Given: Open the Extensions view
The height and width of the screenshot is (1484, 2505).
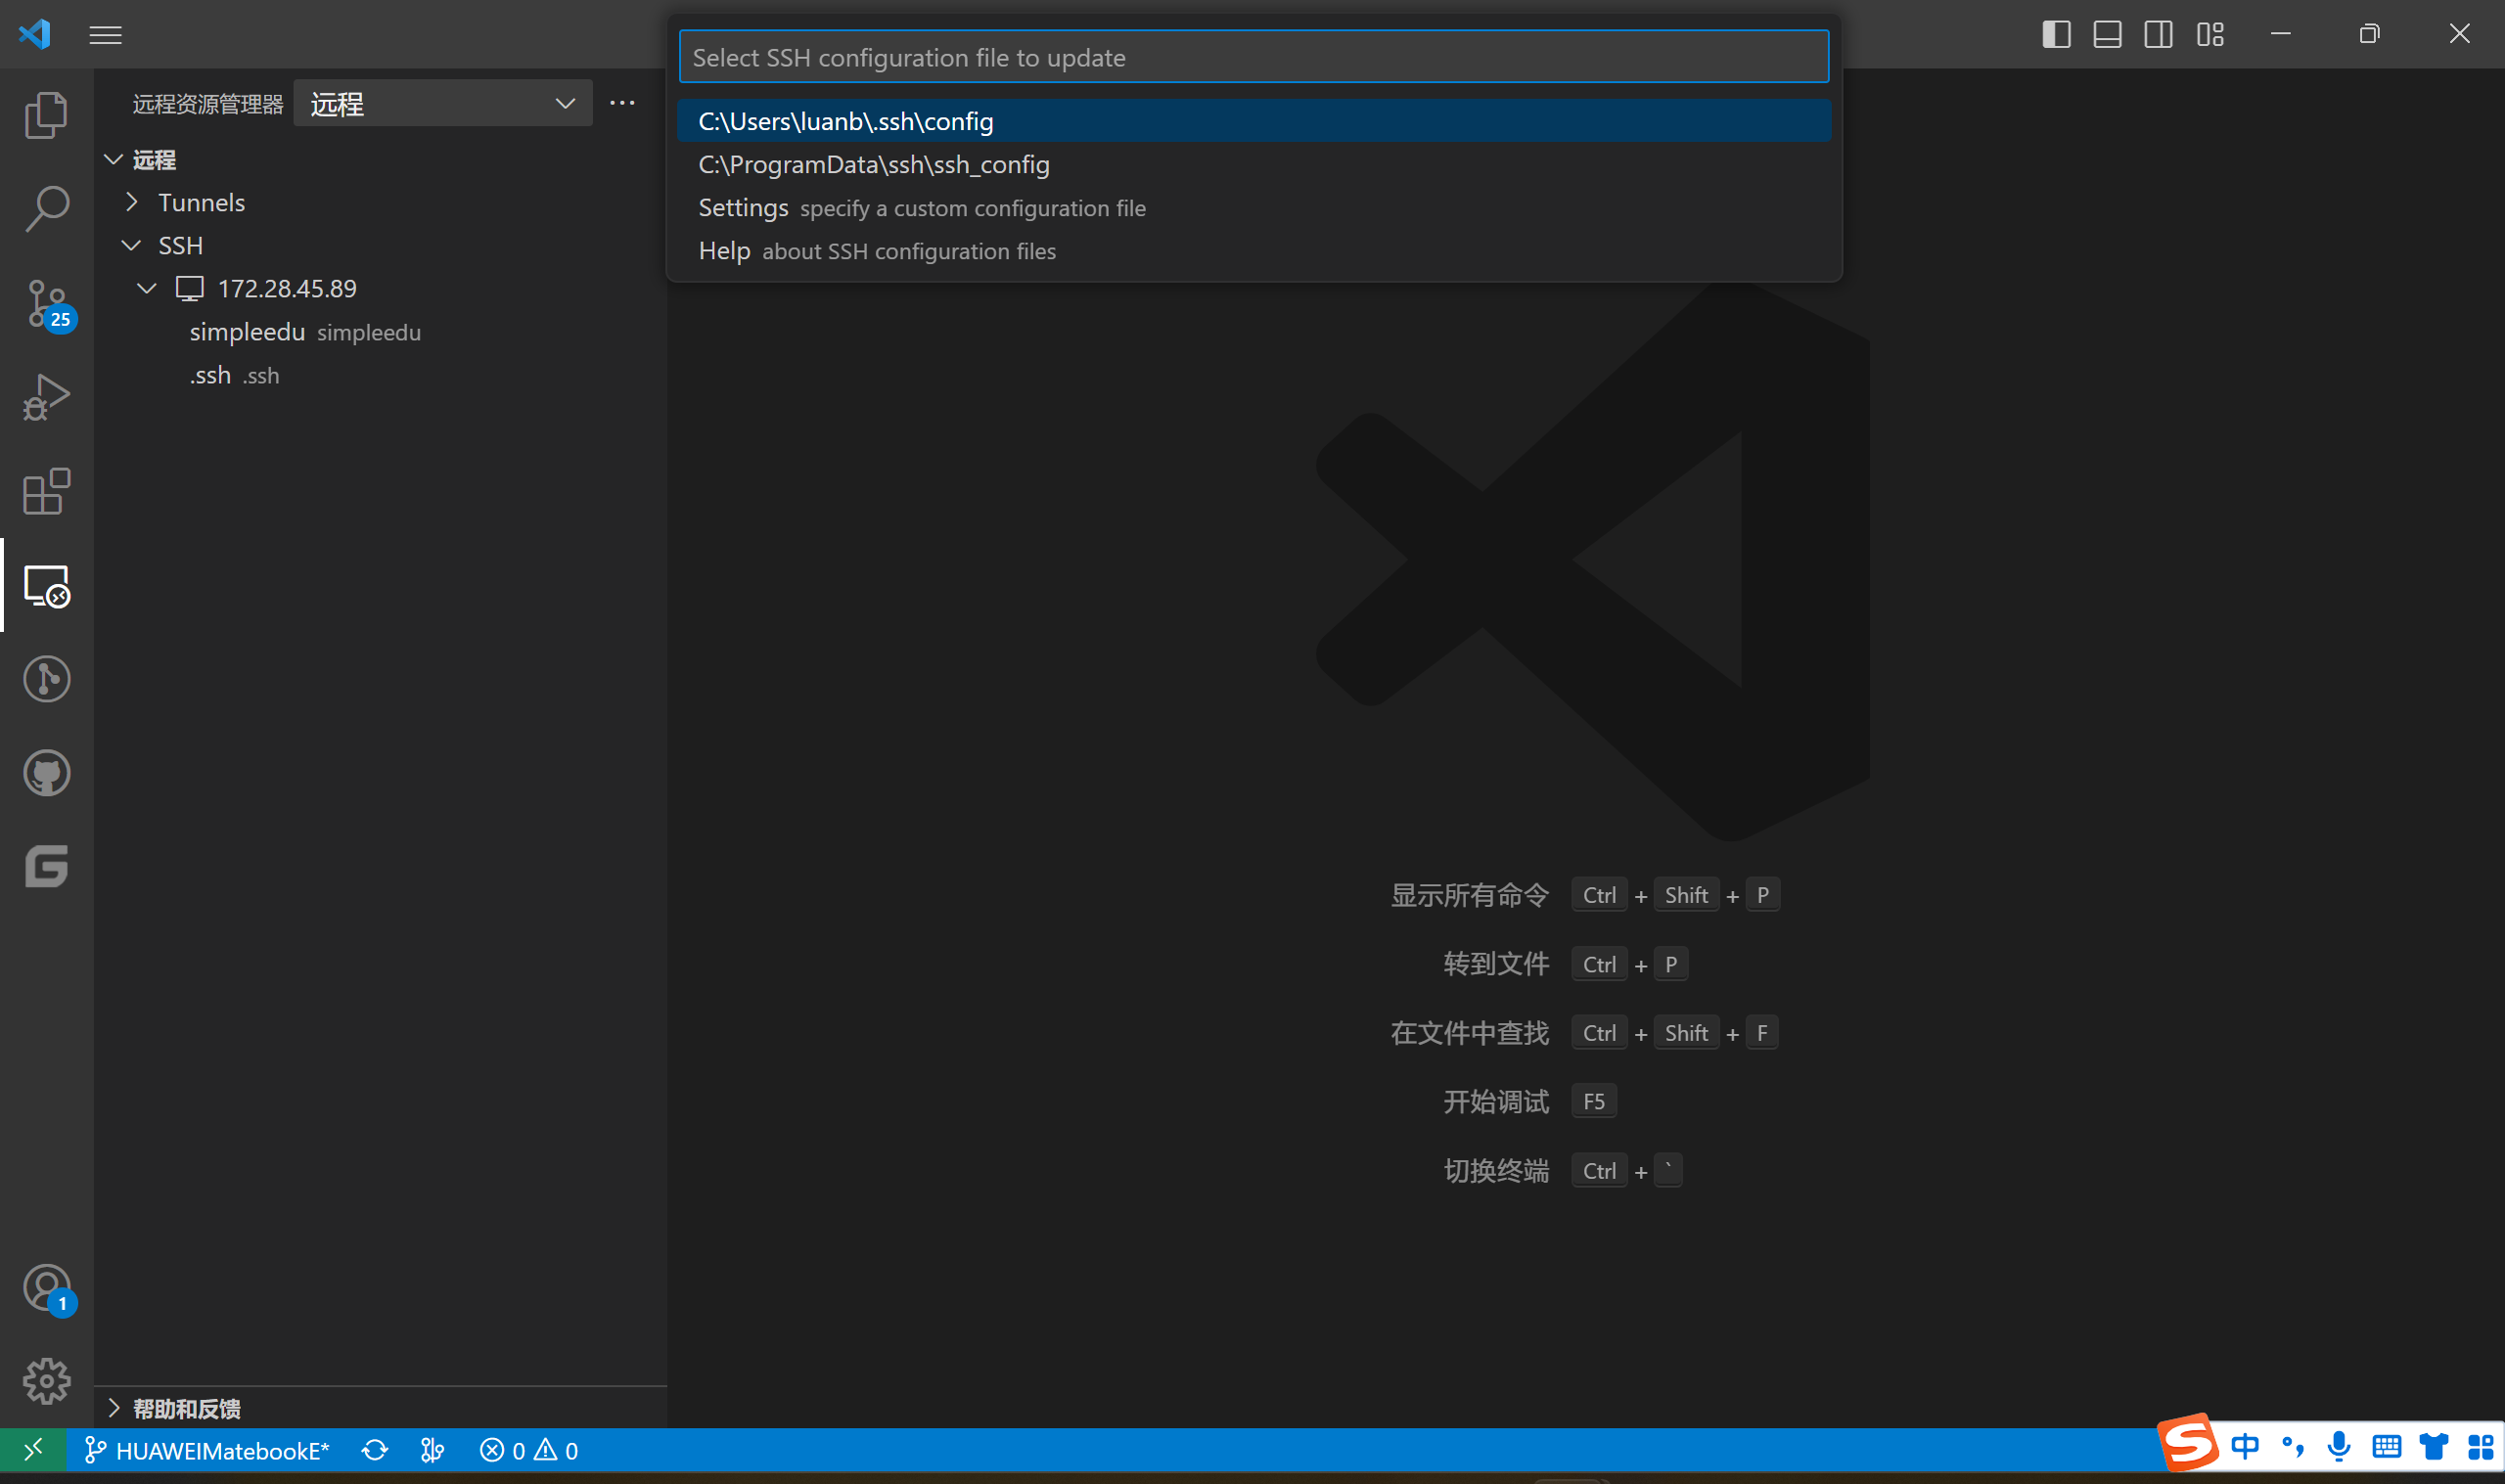Looking at the screenshot, I should [x=46, y=491].
